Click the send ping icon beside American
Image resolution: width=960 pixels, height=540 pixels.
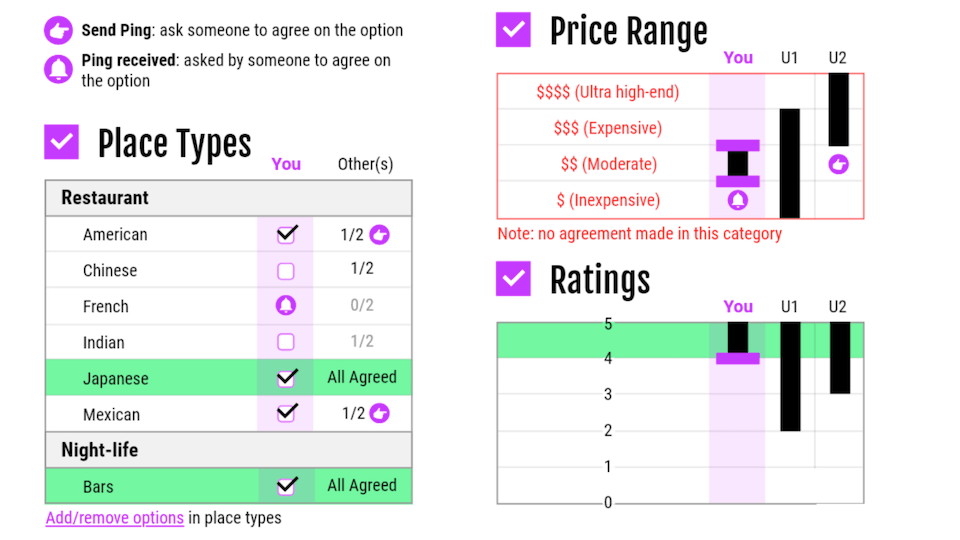tap(379, 235)
